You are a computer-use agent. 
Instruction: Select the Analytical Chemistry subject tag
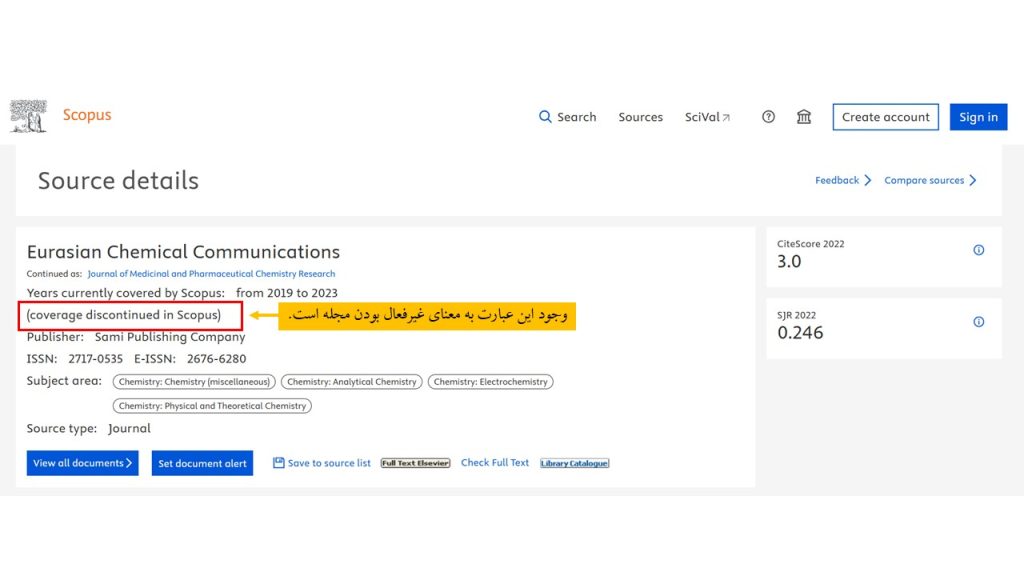351,381
